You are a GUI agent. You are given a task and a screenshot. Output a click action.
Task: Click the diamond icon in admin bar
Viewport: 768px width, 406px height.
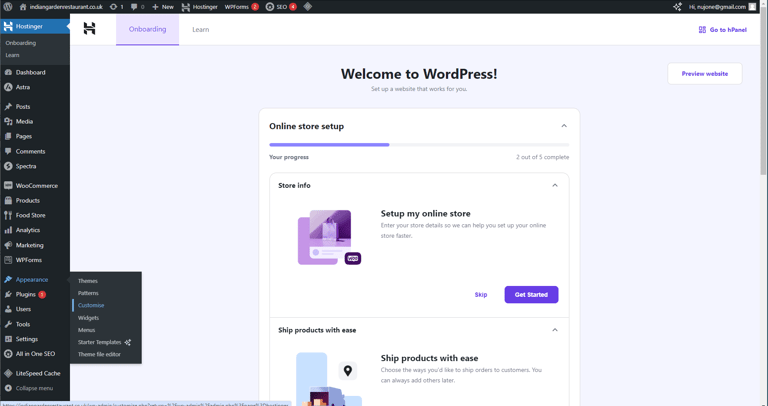(308, 7)
